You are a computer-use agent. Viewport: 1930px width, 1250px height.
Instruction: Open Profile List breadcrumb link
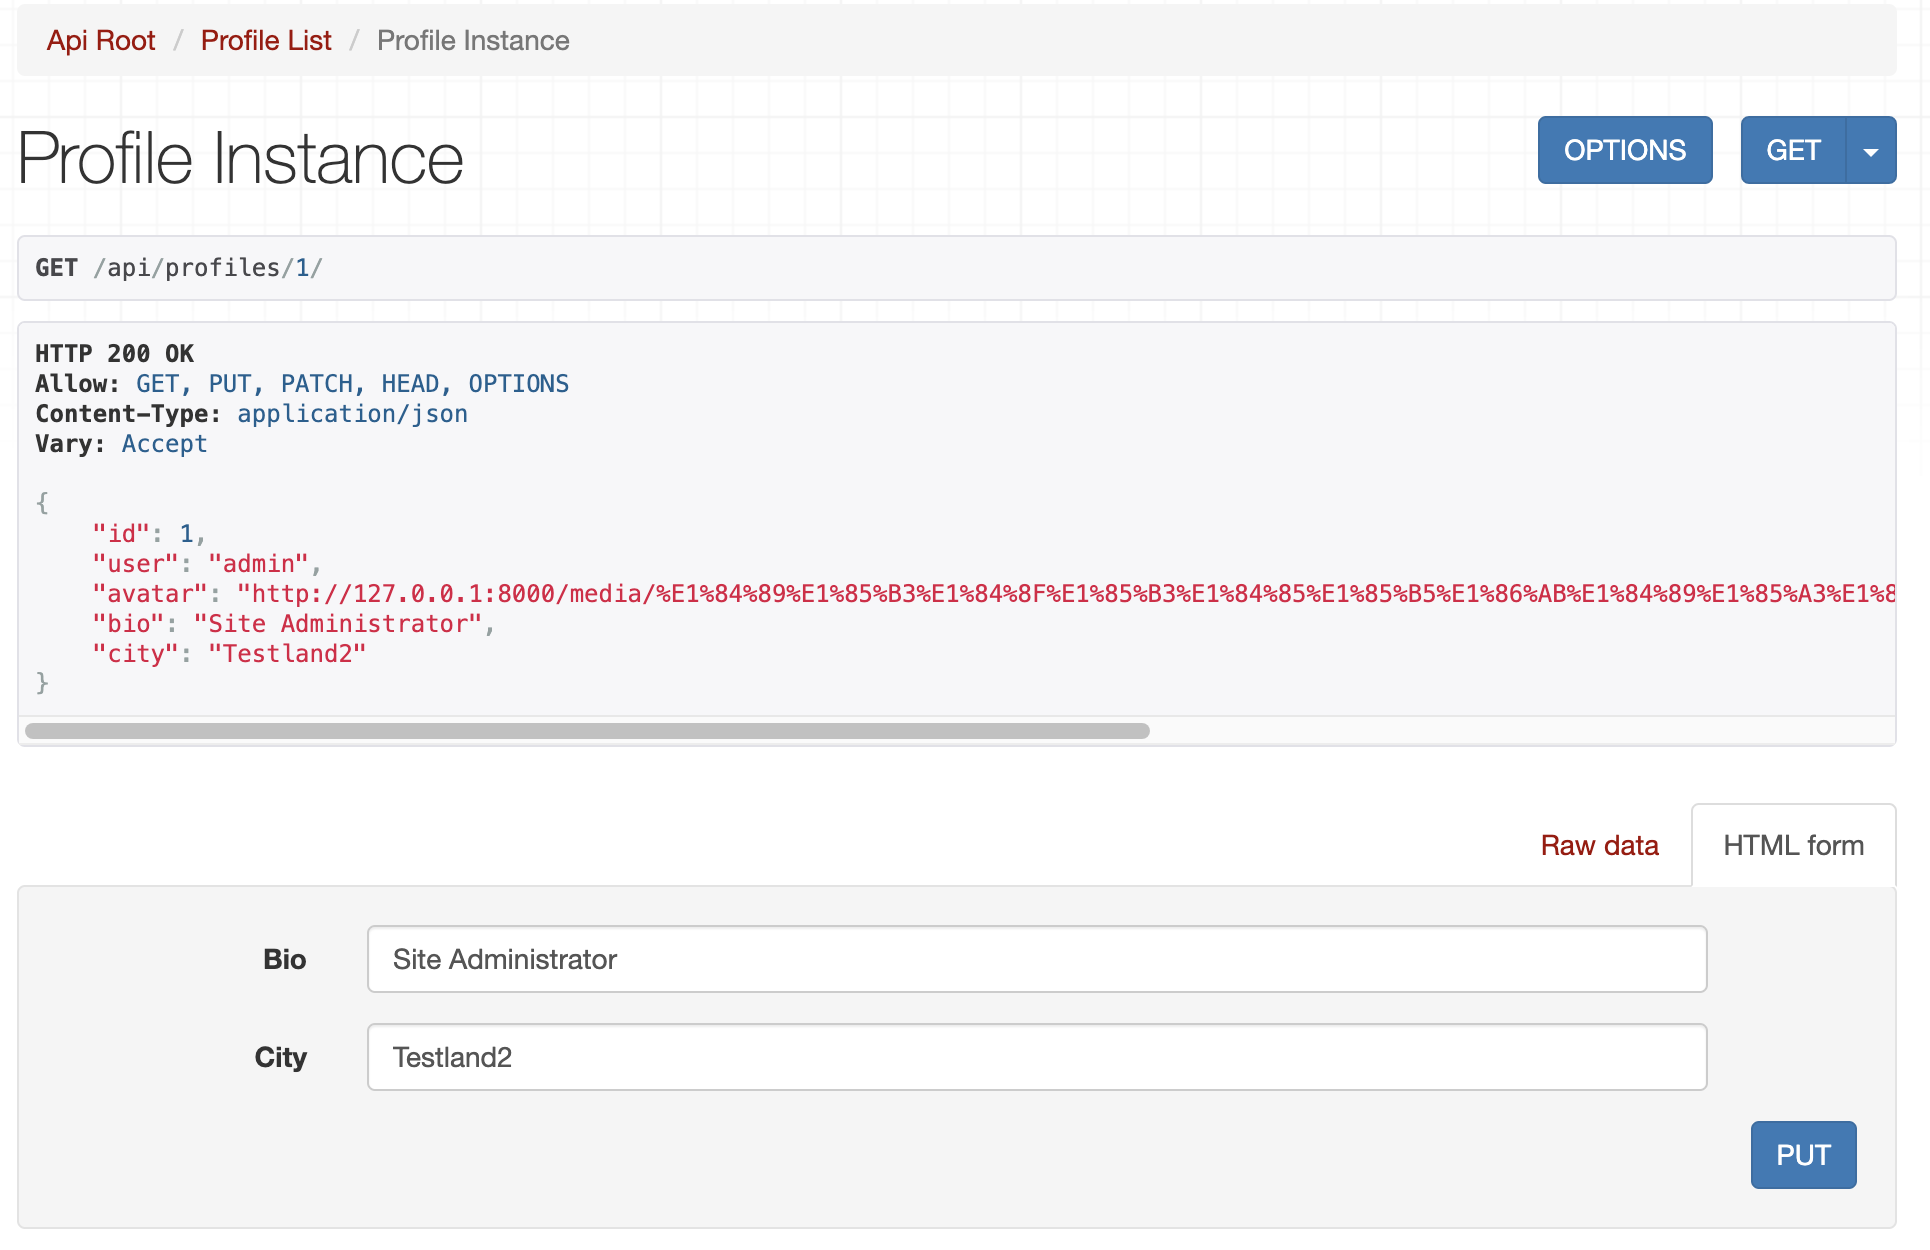[266, 41]
